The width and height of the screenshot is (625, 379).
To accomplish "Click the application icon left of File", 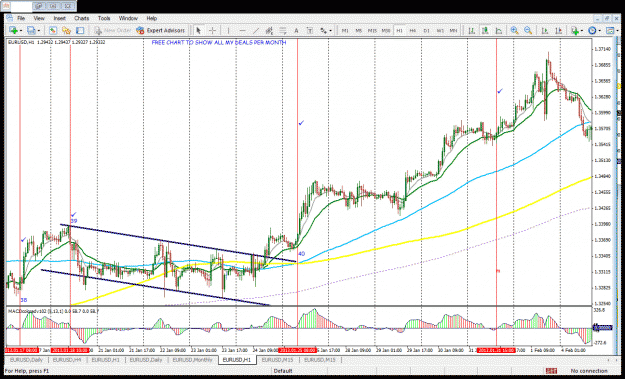I will coord(9,18).
